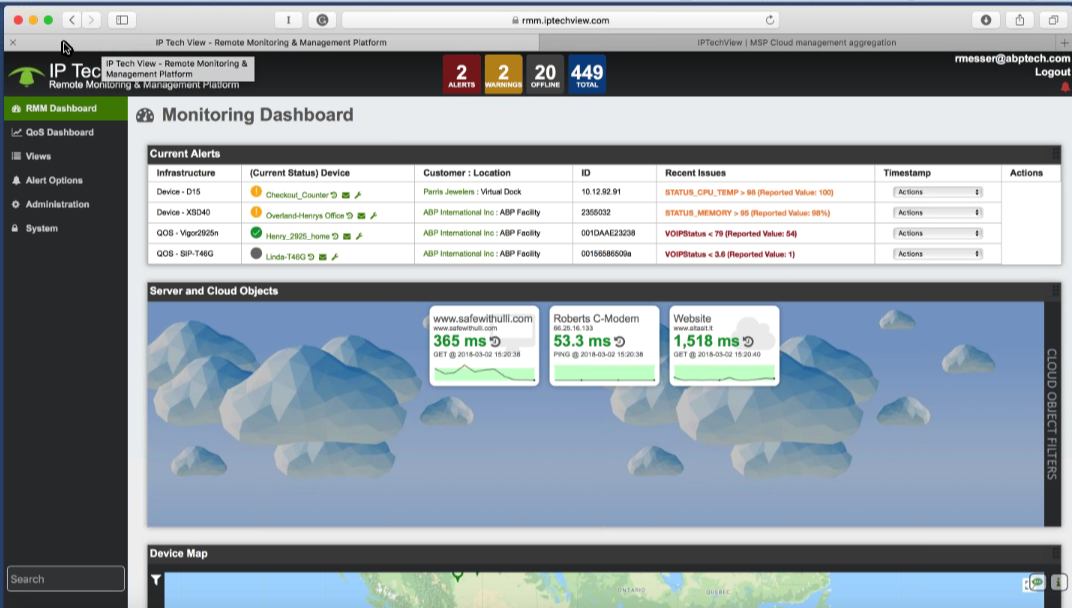The width and height of the screenshot is (1072, 608).
Task: Open Actions dropdown for Checkout_Counter row
Action: pos(937,192)
